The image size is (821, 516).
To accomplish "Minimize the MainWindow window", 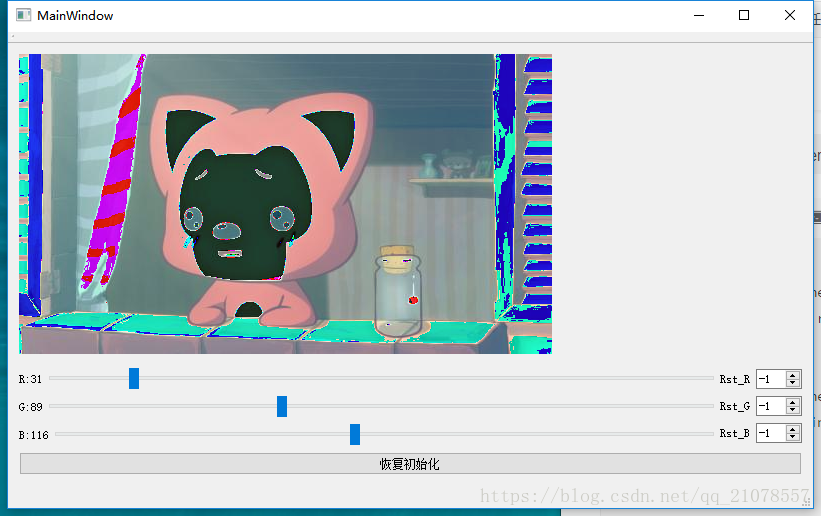I will click(699, 15).
